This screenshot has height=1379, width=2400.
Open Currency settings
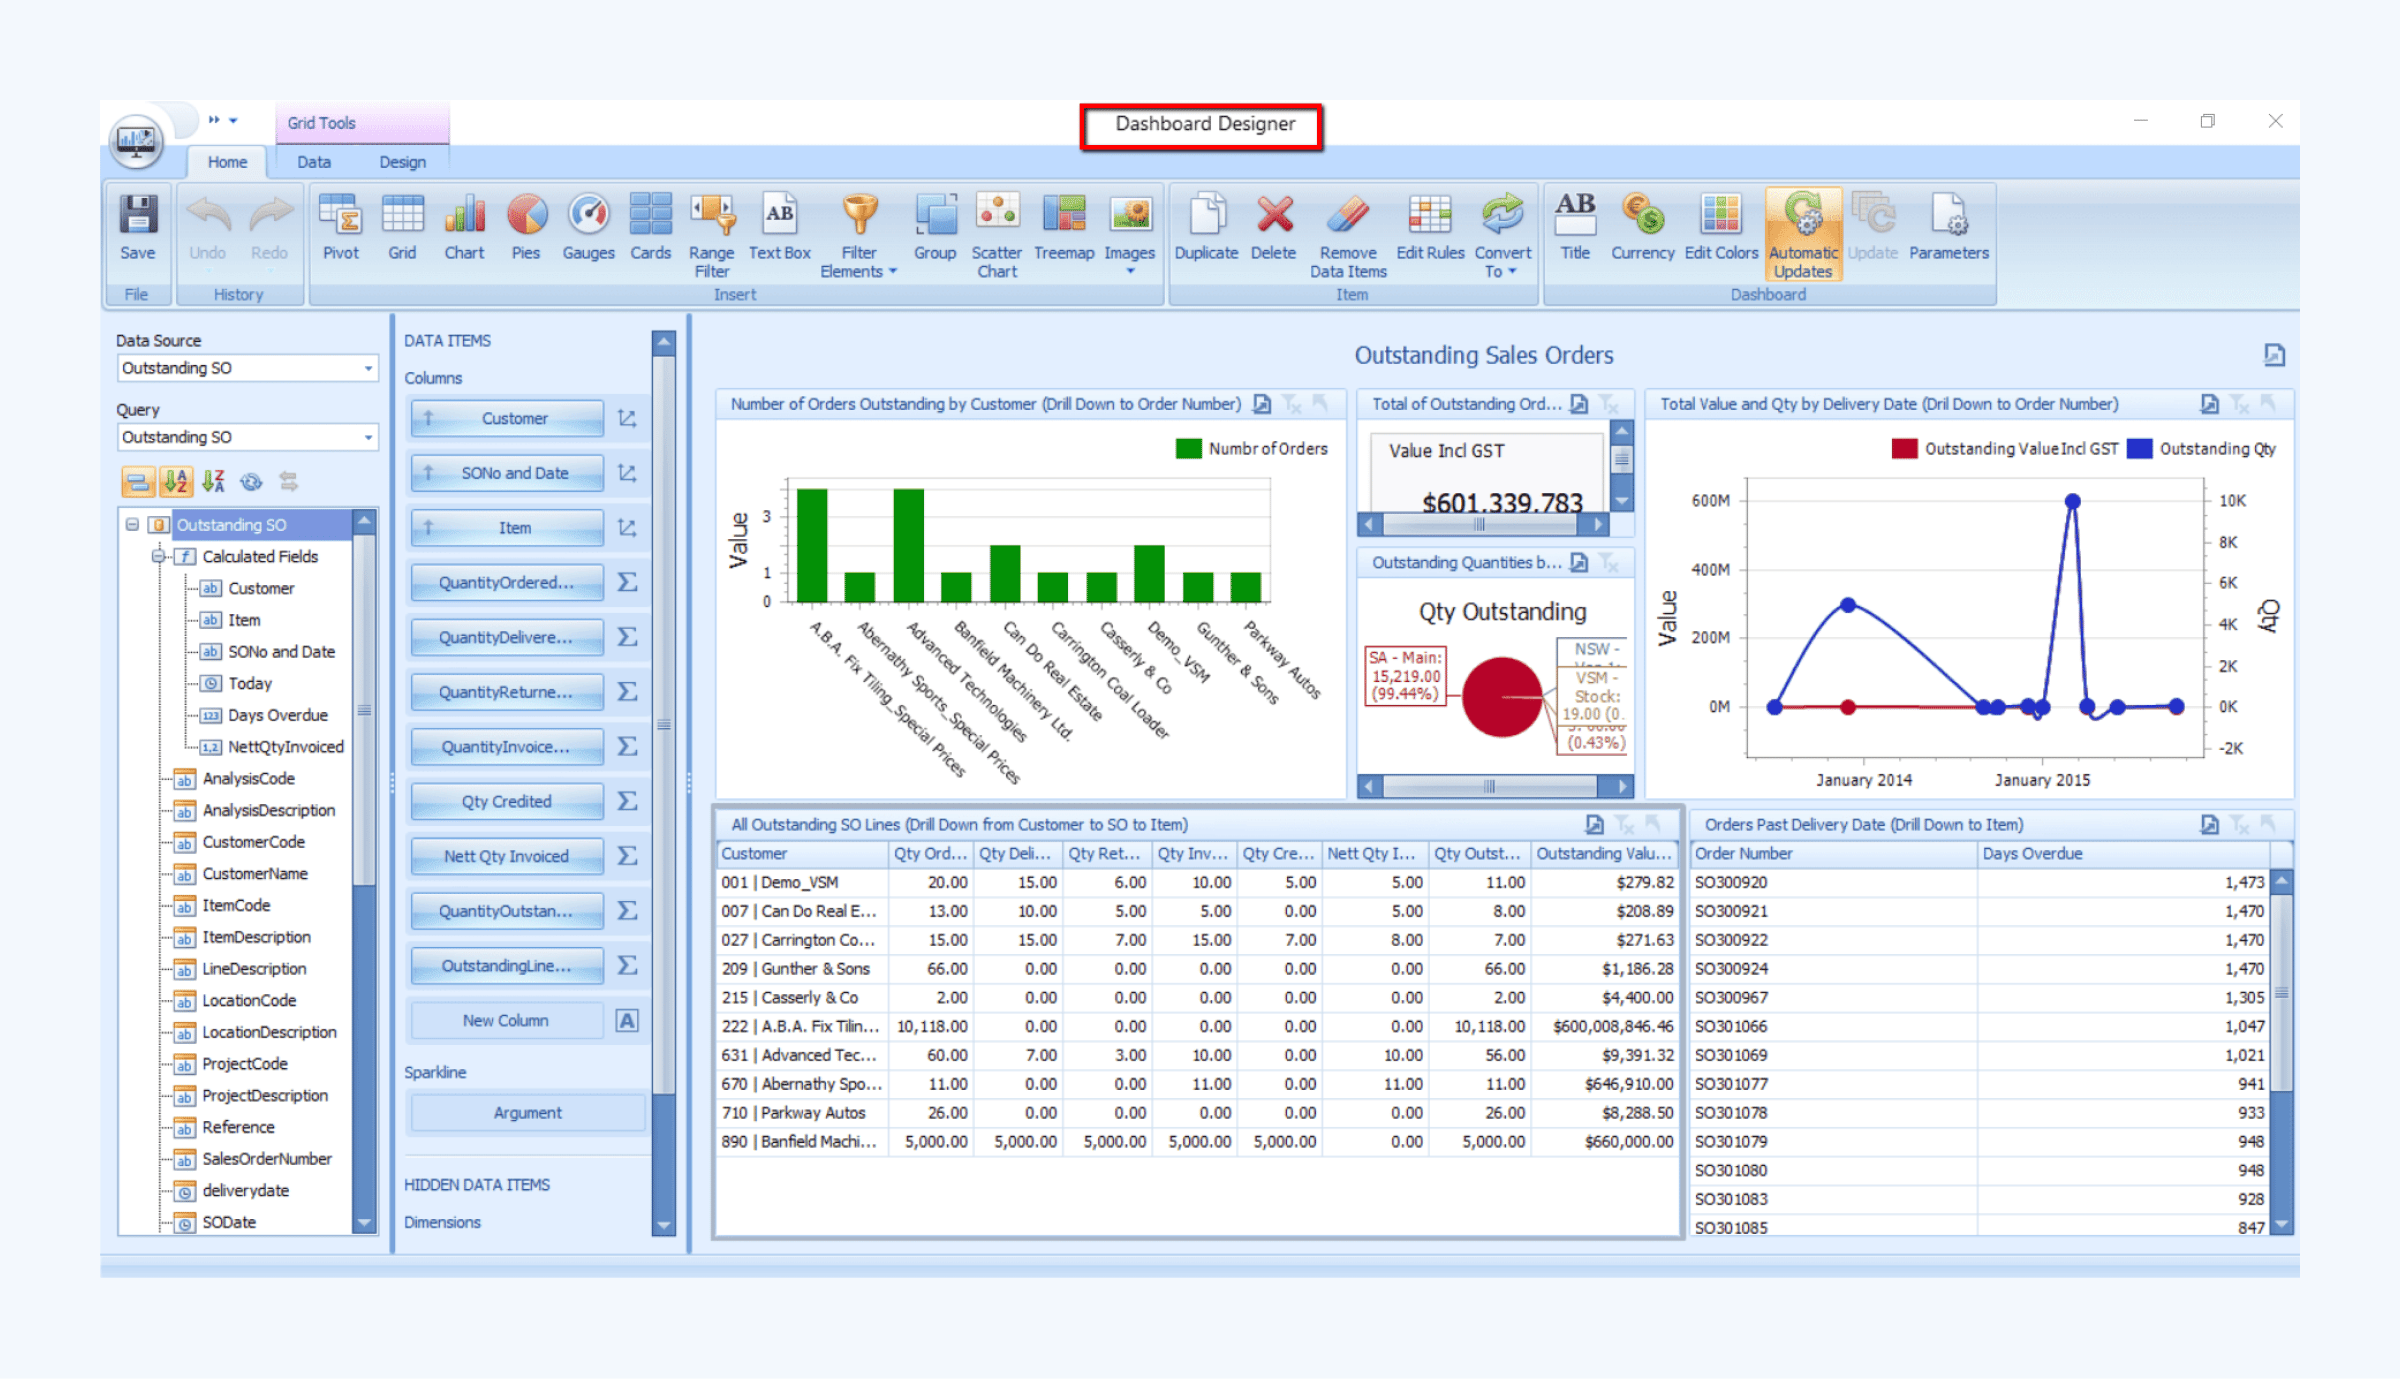pos(1642,228)
